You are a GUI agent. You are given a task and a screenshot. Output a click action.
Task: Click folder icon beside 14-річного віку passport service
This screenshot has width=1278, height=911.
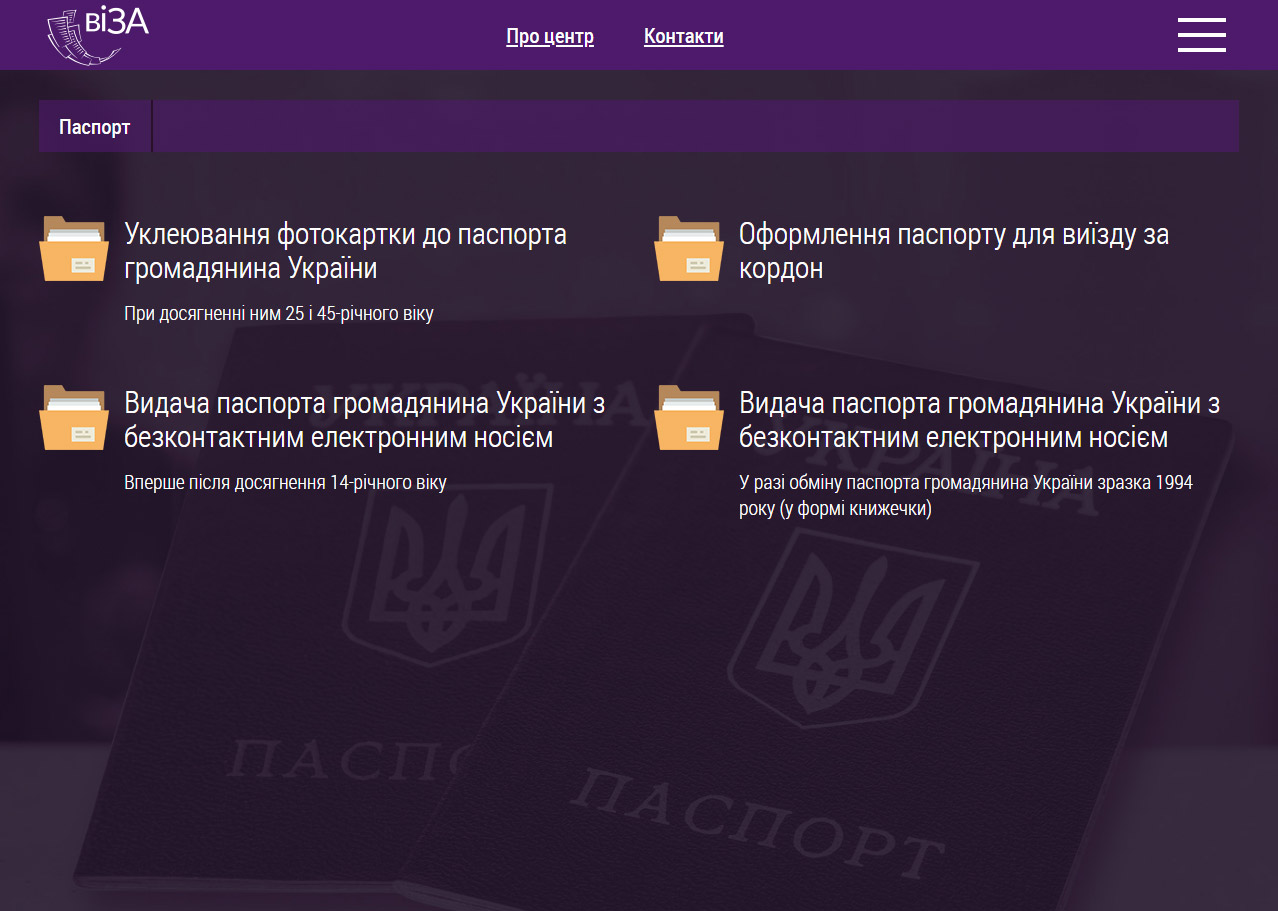pos(74,418)
